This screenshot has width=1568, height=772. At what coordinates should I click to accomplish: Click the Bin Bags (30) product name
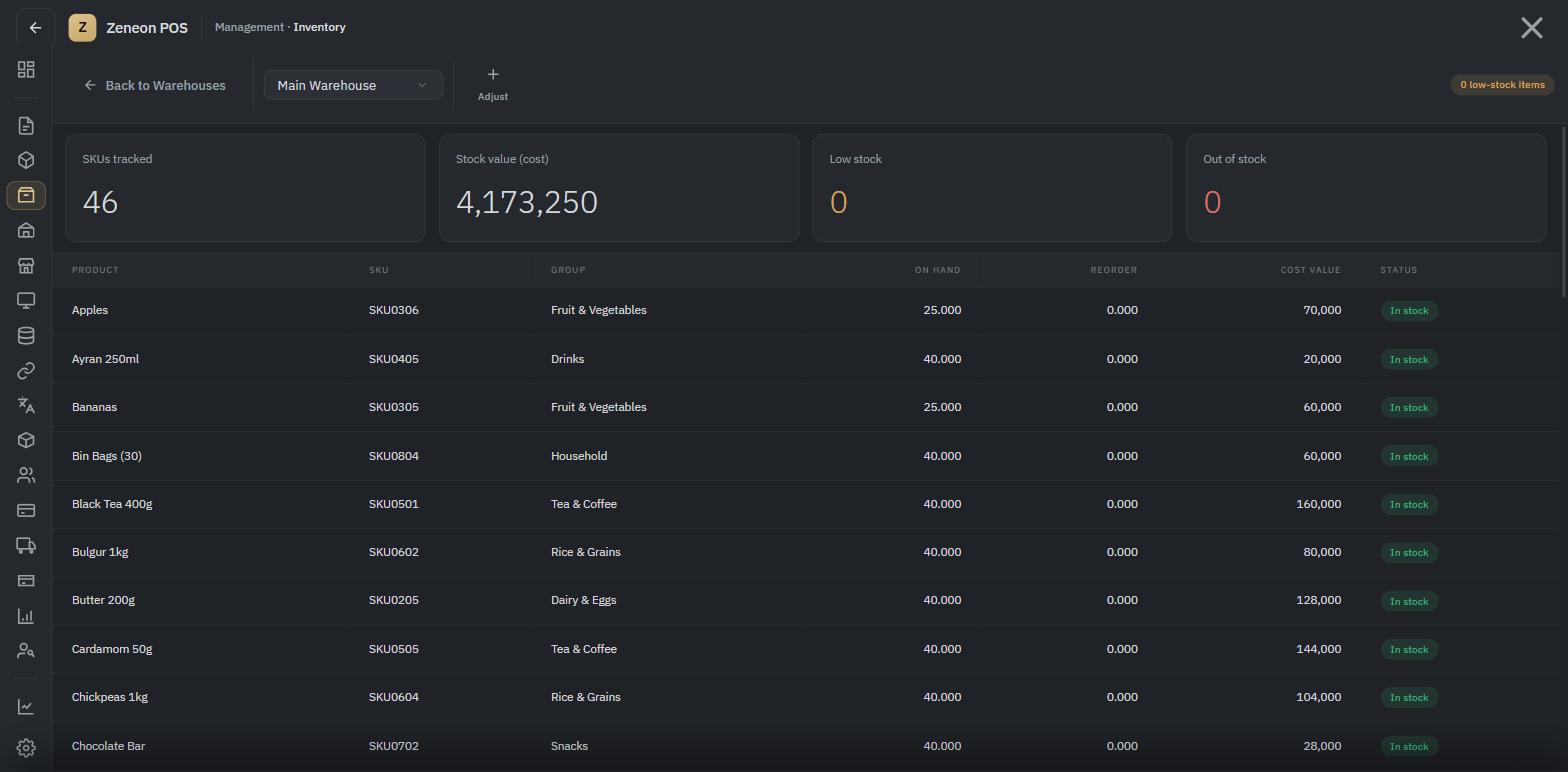coord(107,456)
